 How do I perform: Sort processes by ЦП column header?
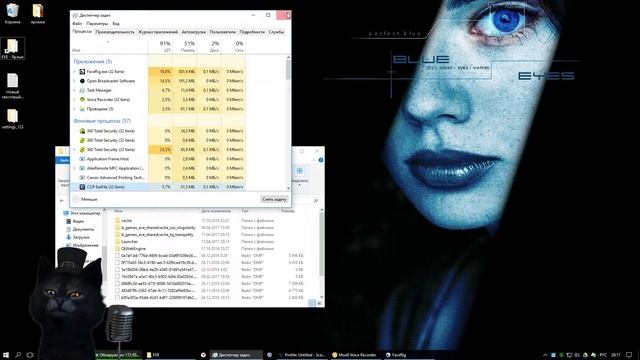[x=161, y=47]
